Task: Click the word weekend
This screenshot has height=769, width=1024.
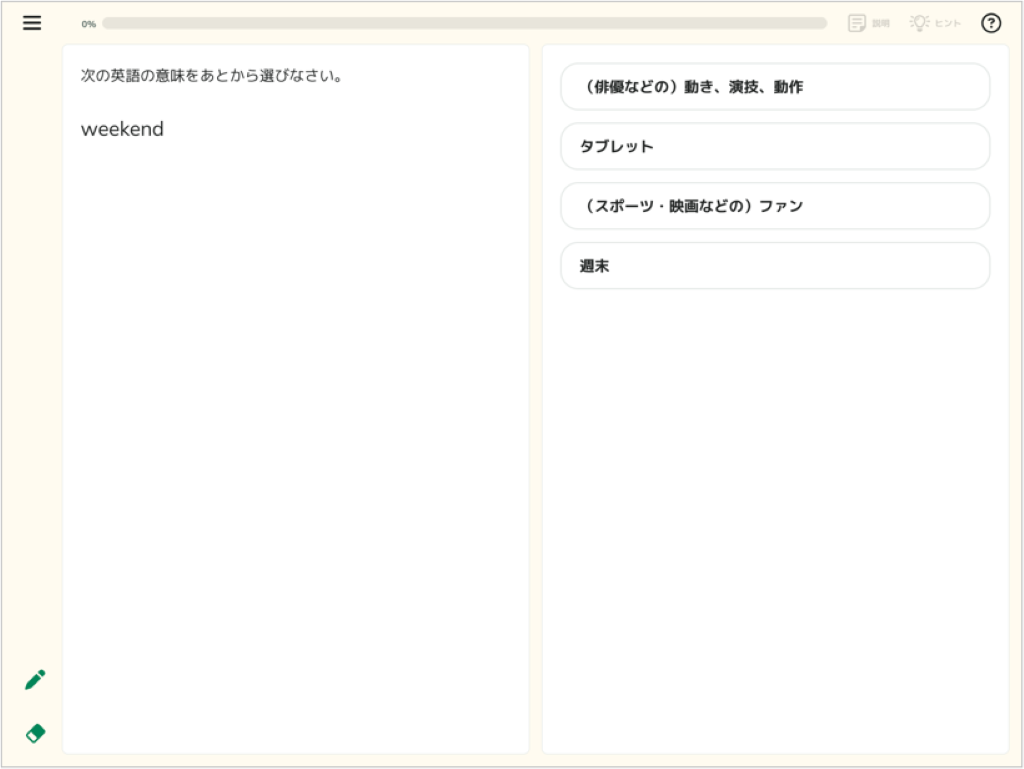Action: point(122,129)
